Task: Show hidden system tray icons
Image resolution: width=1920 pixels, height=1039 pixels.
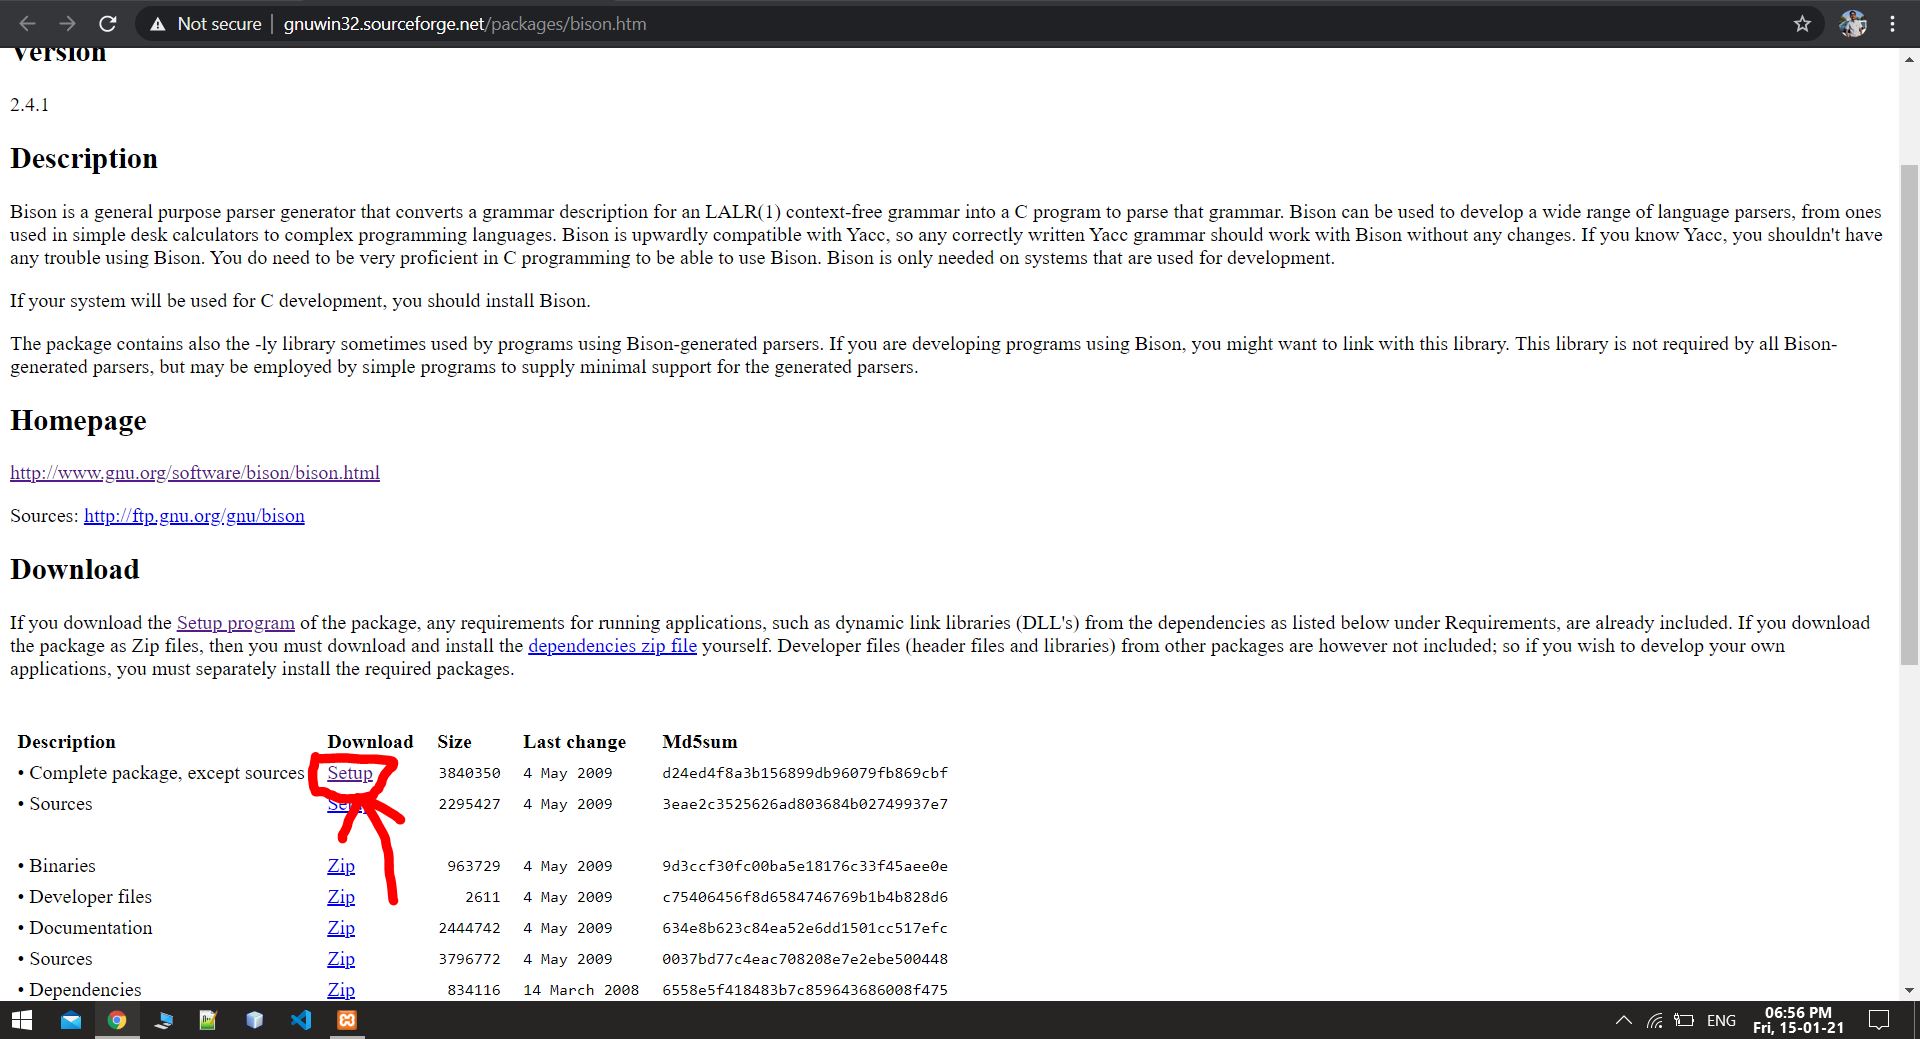Action: coord(1623,1020)
